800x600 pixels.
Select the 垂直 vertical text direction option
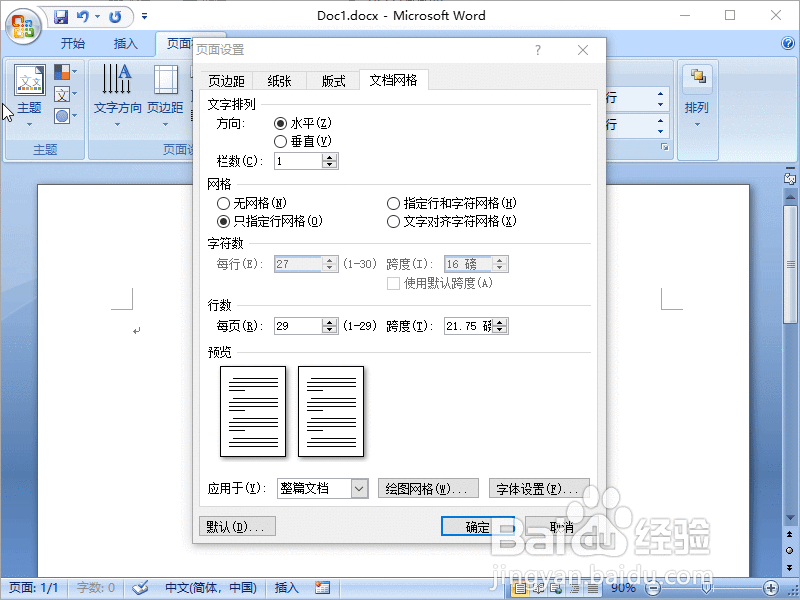click(281, 140)
